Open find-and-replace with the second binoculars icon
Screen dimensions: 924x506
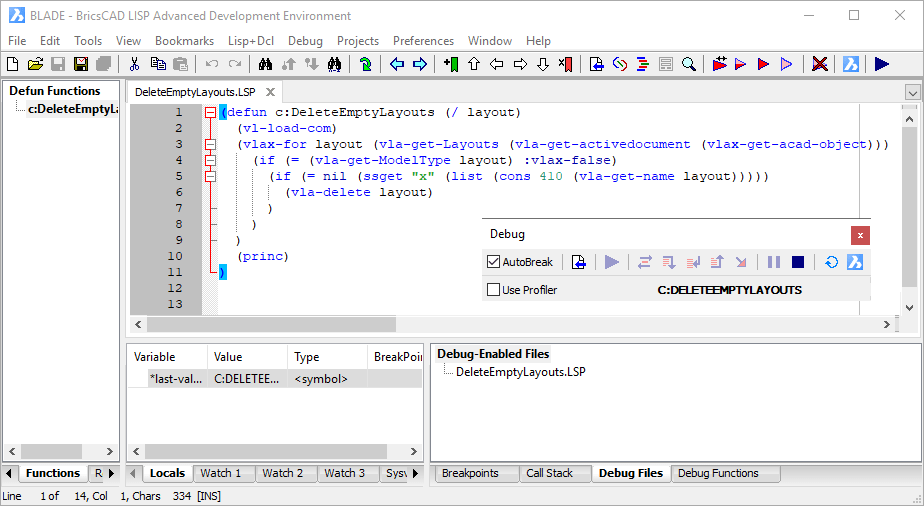(334, 64)
